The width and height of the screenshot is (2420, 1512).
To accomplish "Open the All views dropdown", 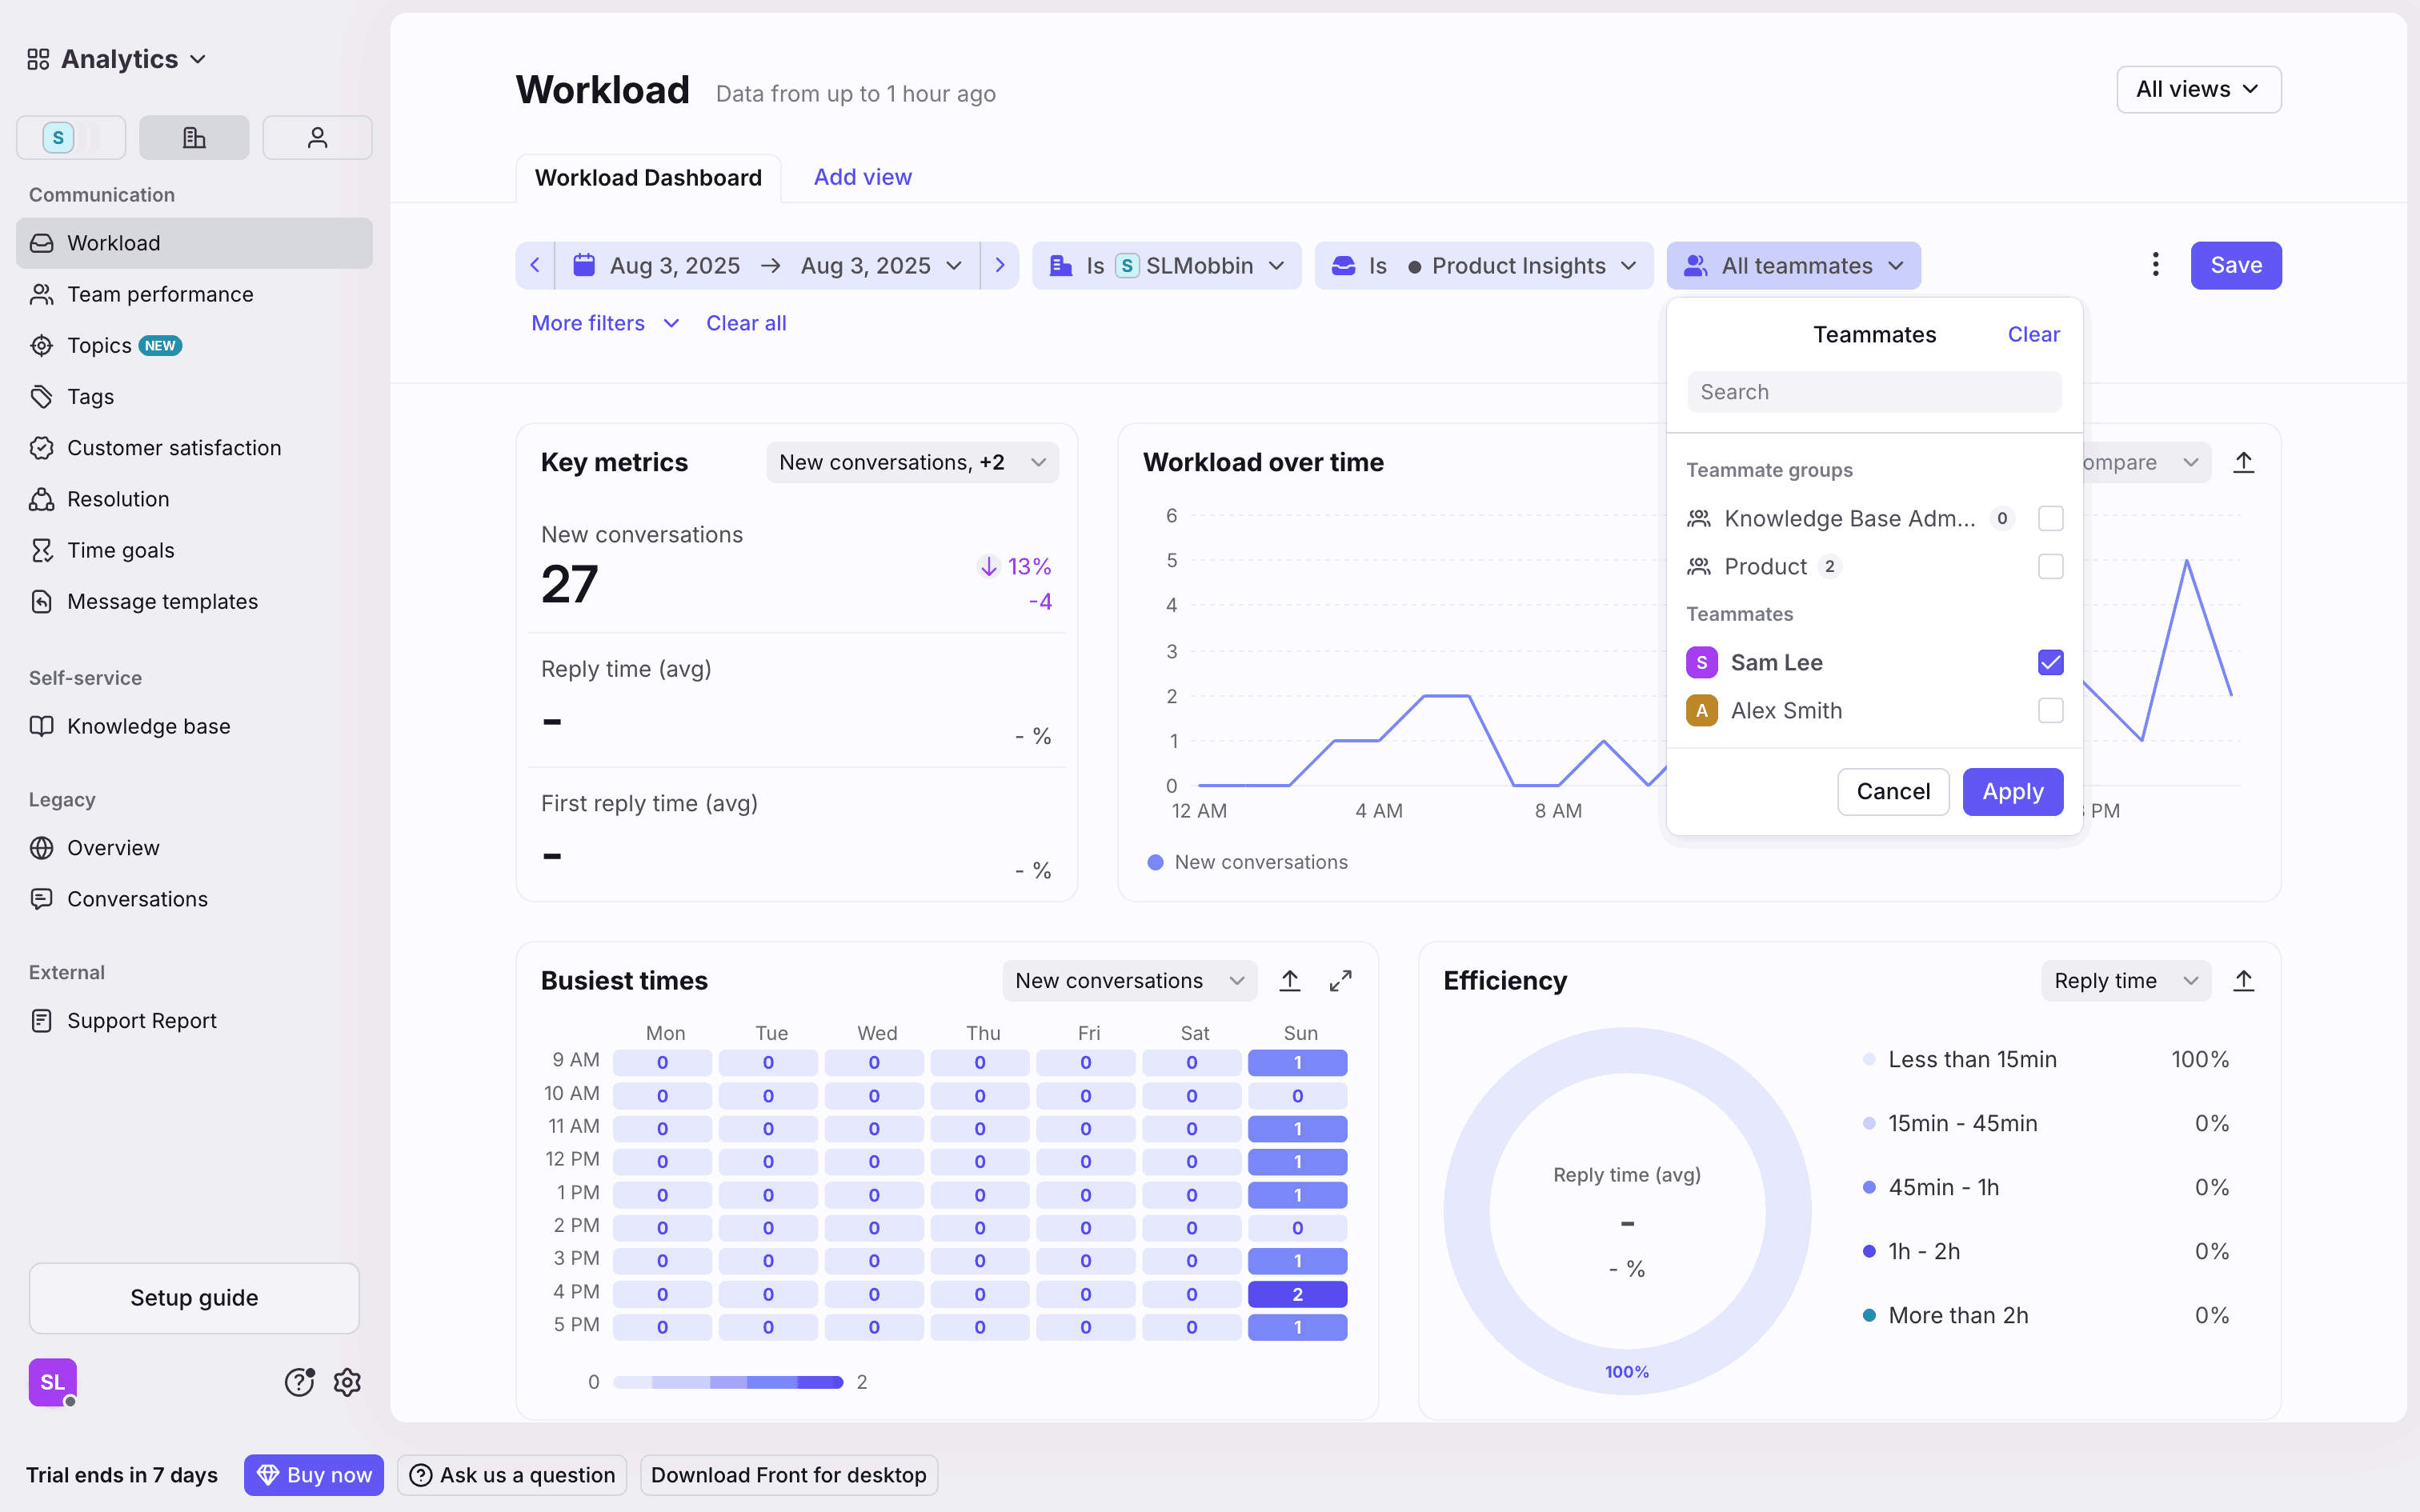I will [2198, 90].
